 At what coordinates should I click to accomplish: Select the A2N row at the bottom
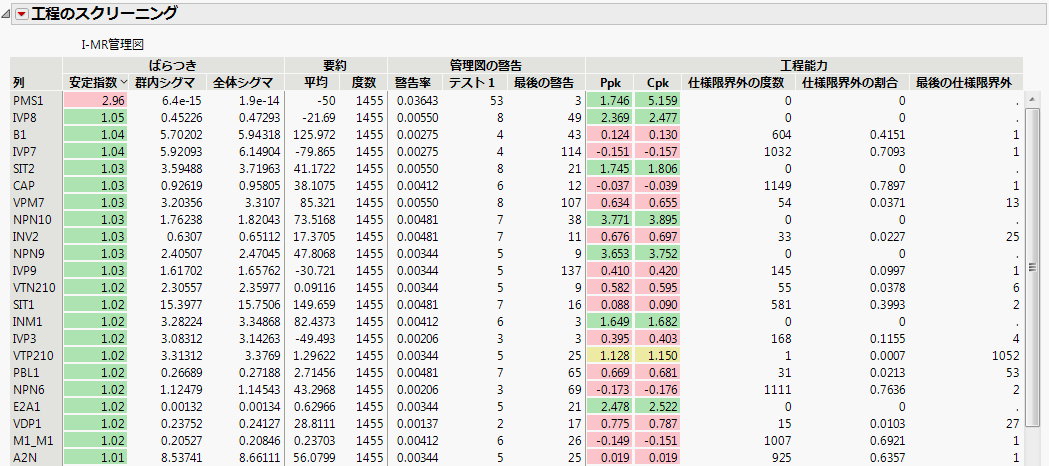24,457
